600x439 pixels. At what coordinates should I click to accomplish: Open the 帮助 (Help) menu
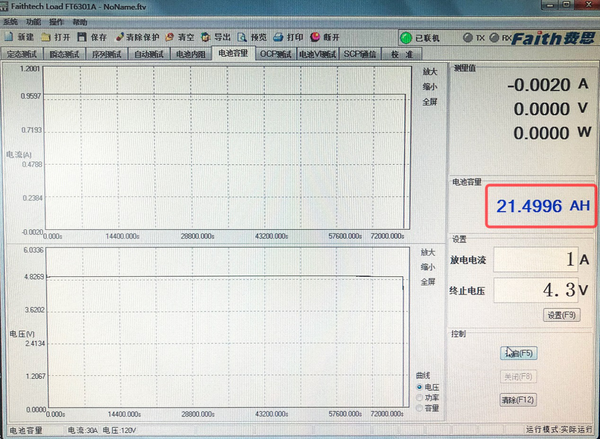[79, 21]
